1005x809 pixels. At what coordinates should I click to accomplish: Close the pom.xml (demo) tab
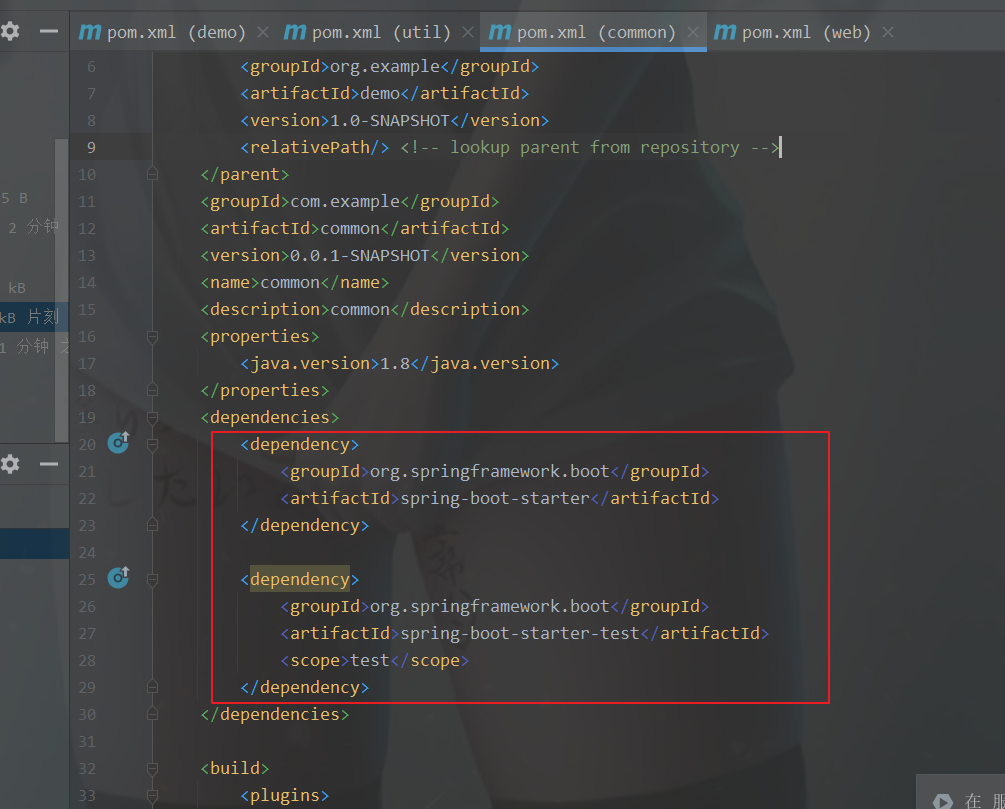262,31
